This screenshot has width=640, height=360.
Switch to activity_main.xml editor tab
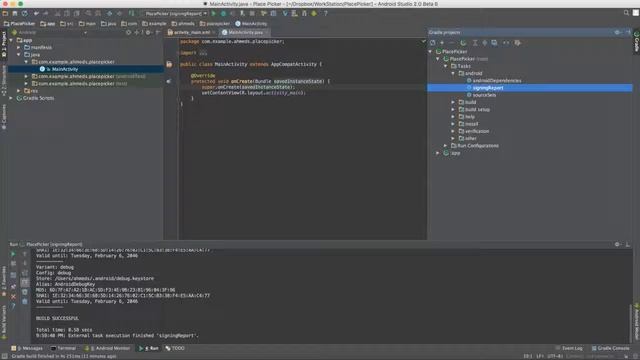coord(191,32)
